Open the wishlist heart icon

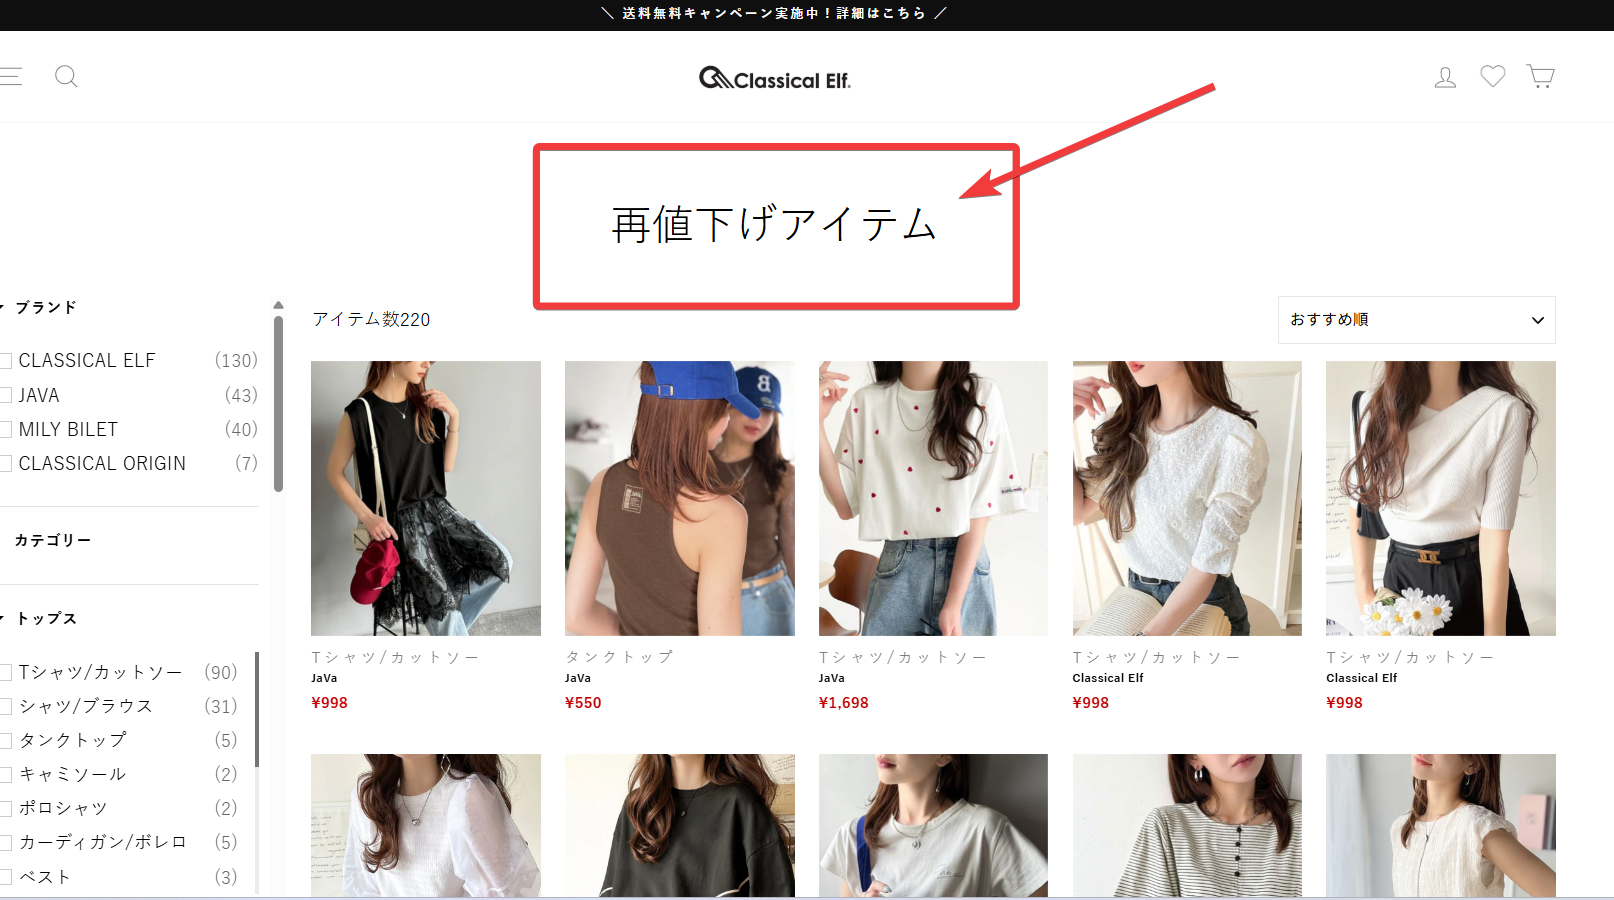tap(1492, 77)
